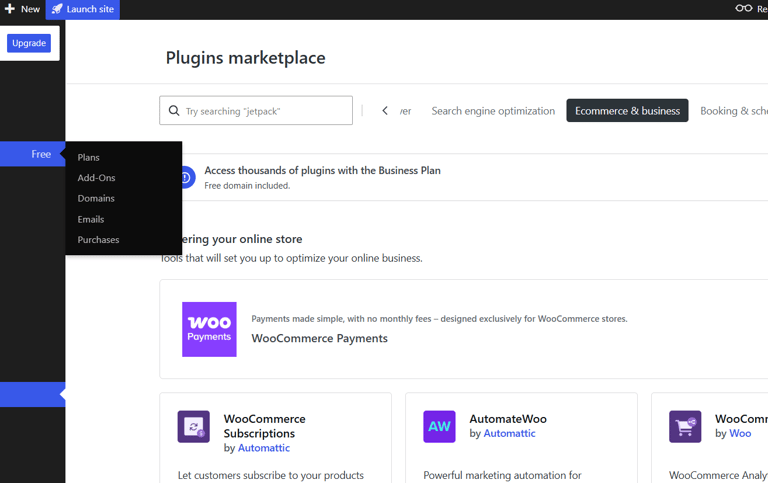The width and height of the screenshot is (768, 483).
Task: Click the WooCommerce cart plugin icon
Action: coord(685,426)
